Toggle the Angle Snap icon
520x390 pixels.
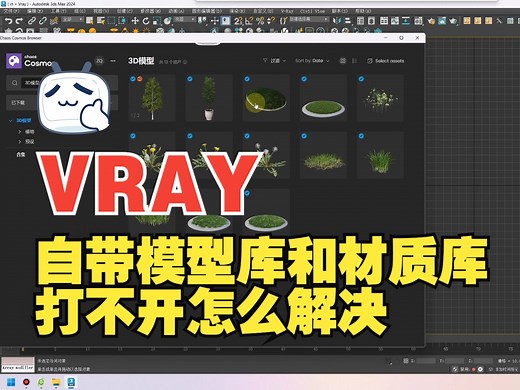pyautogui.click(x=249, y=21)
